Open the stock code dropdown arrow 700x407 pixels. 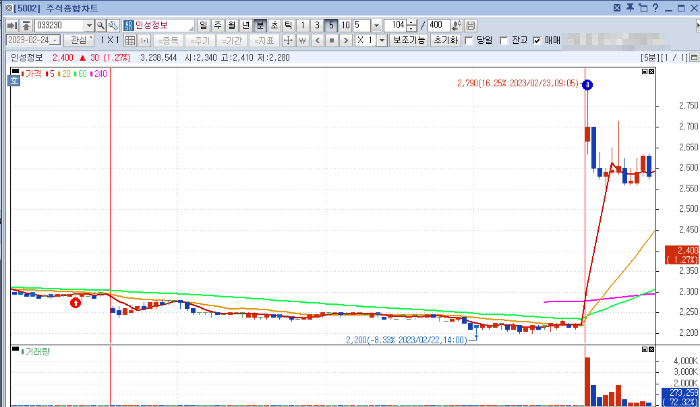pyautogui.click(x=89, y=25)
